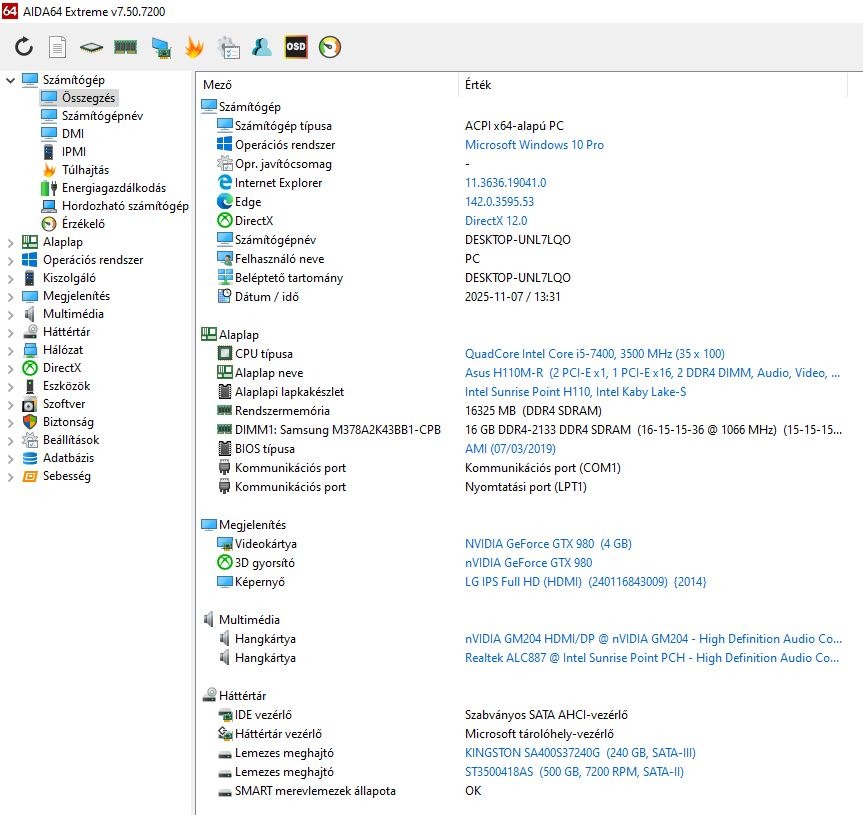This screenshot has height=815, width=863.
Task: Click the Eszközök tree icon
Action: point(30,386)
